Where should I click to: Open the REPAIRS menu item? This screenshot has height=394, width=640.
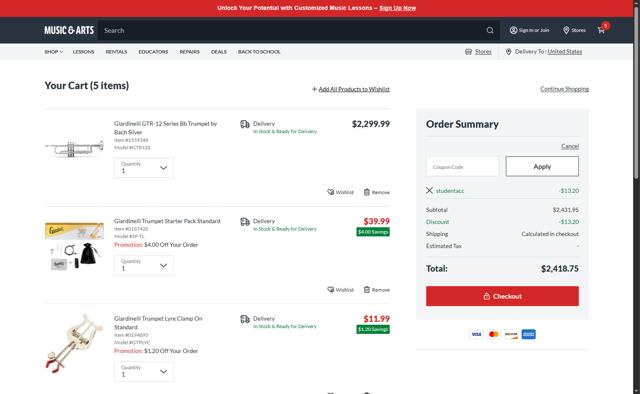(x=189, y=52)
